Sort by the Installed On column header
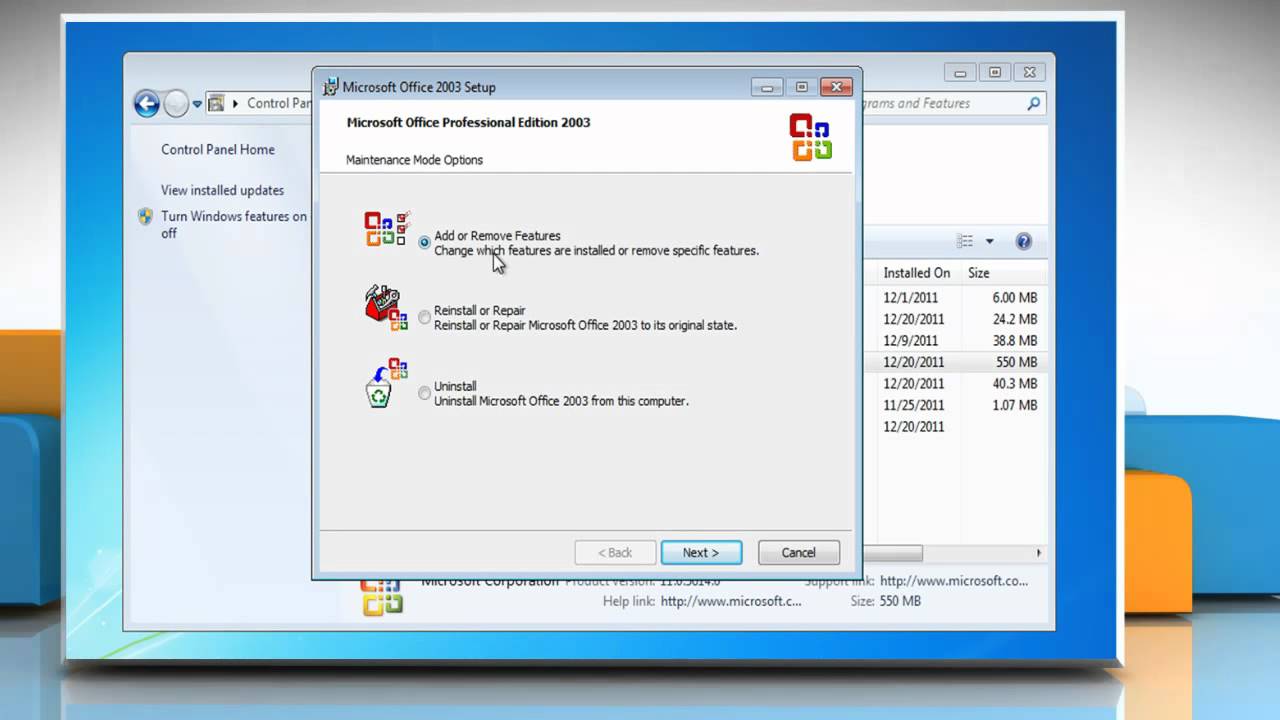1280x720 pixels. (x=917, y=273)
